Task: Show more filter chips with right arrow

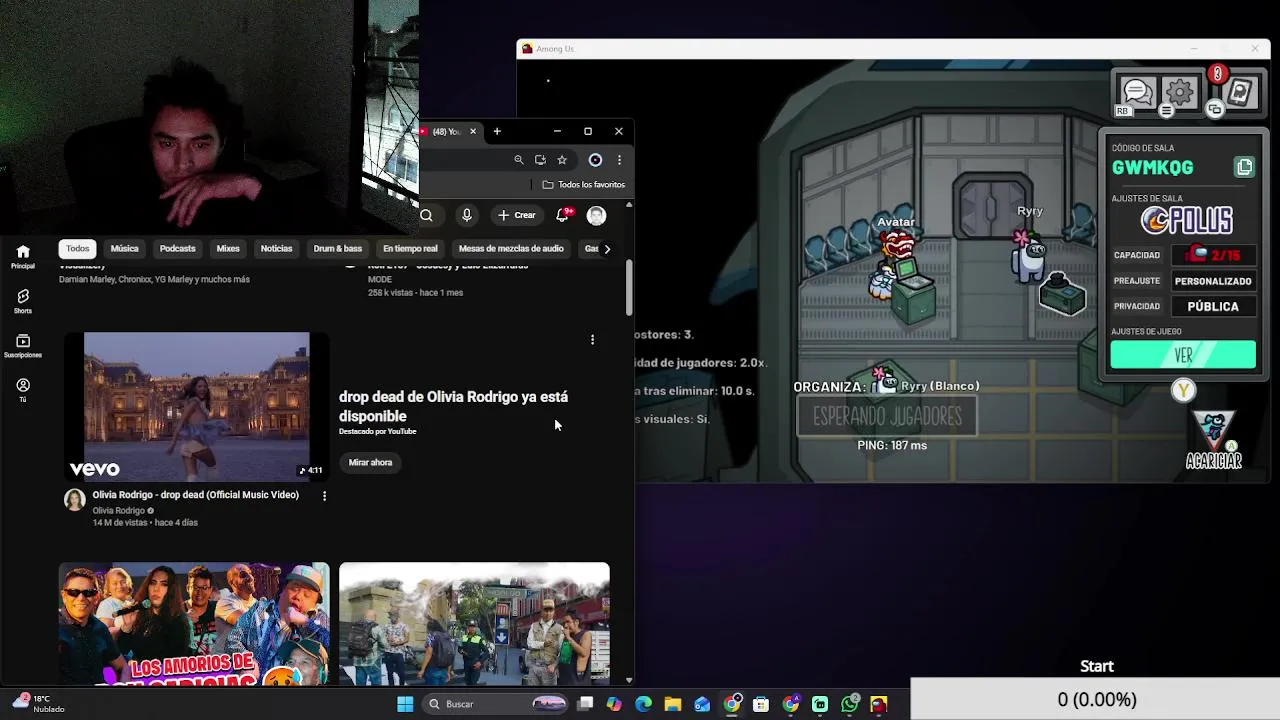Action: click(606, 249)
